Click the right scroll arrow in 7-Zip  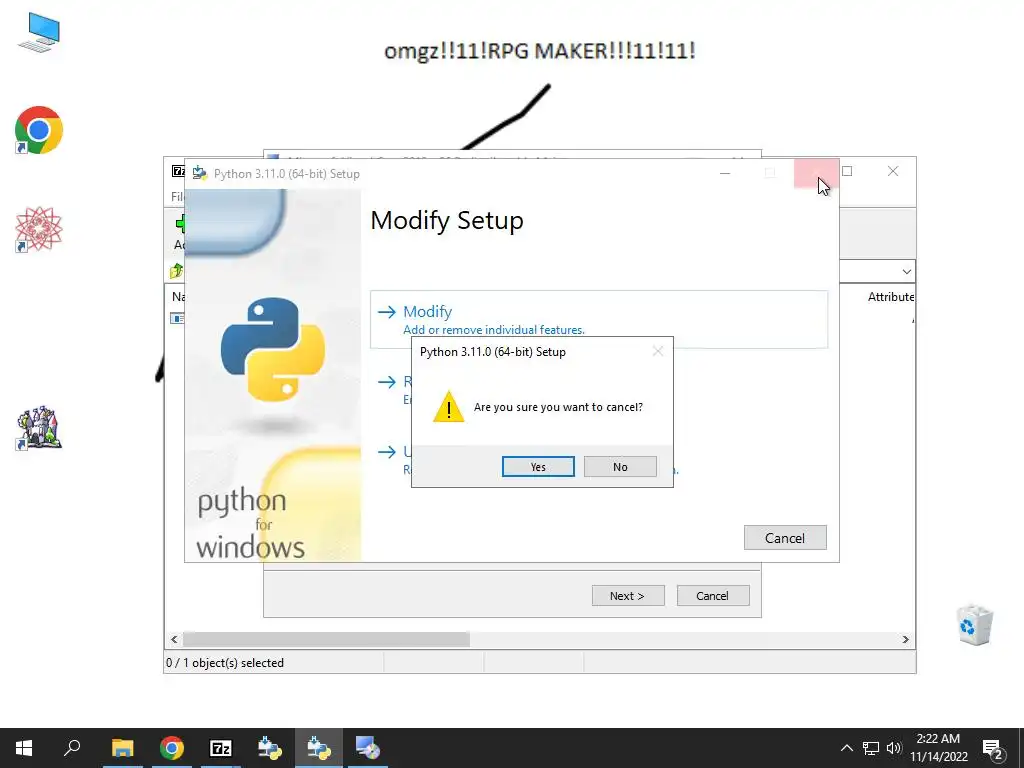pyautogui.click(x=905, y=639)
